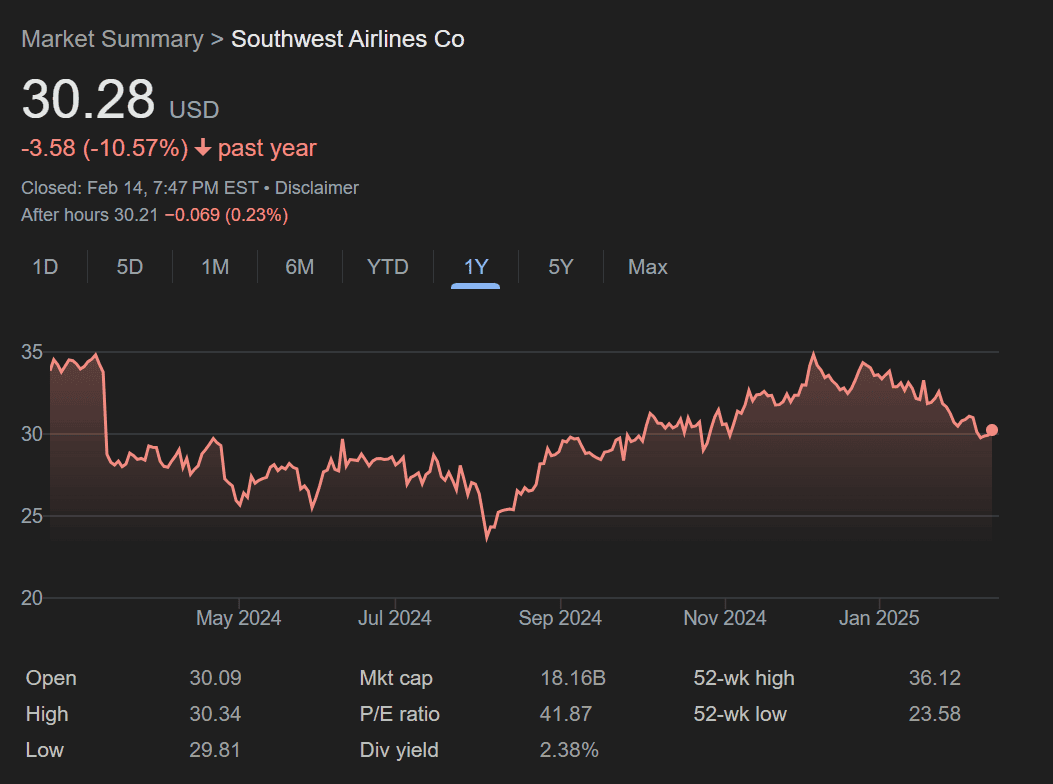Click the 20 y-axis label
The image size is (1053, 784).
32,598
